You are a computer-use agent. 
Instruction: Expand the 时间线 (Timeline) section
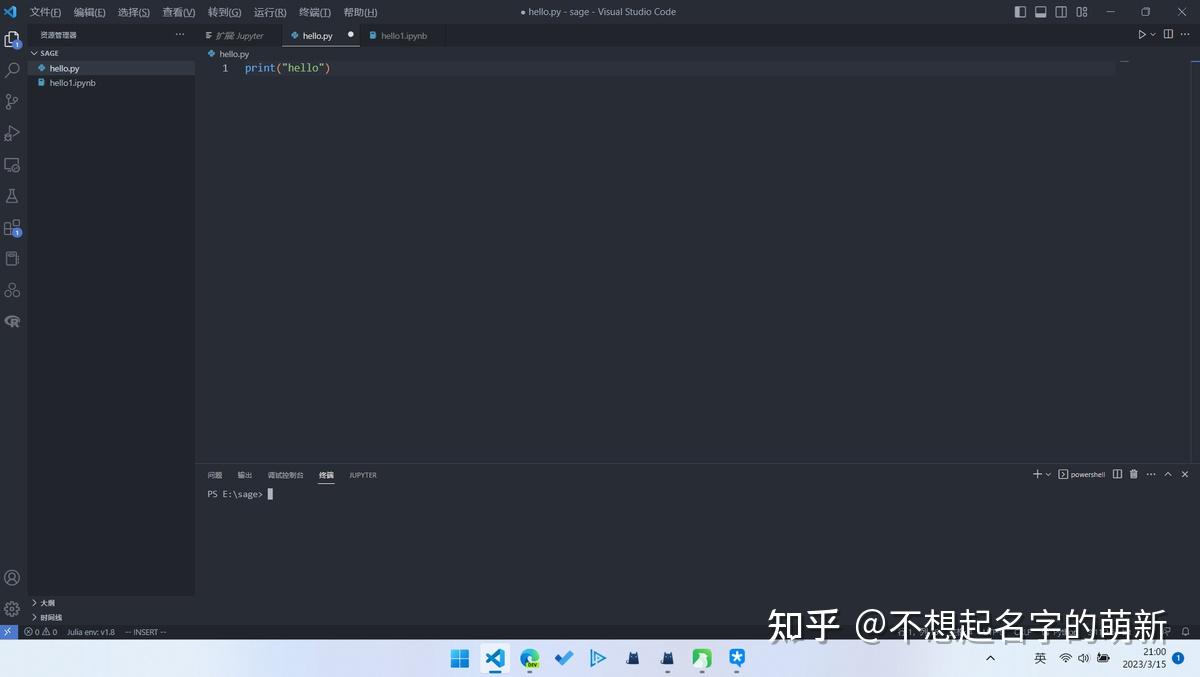48,617
